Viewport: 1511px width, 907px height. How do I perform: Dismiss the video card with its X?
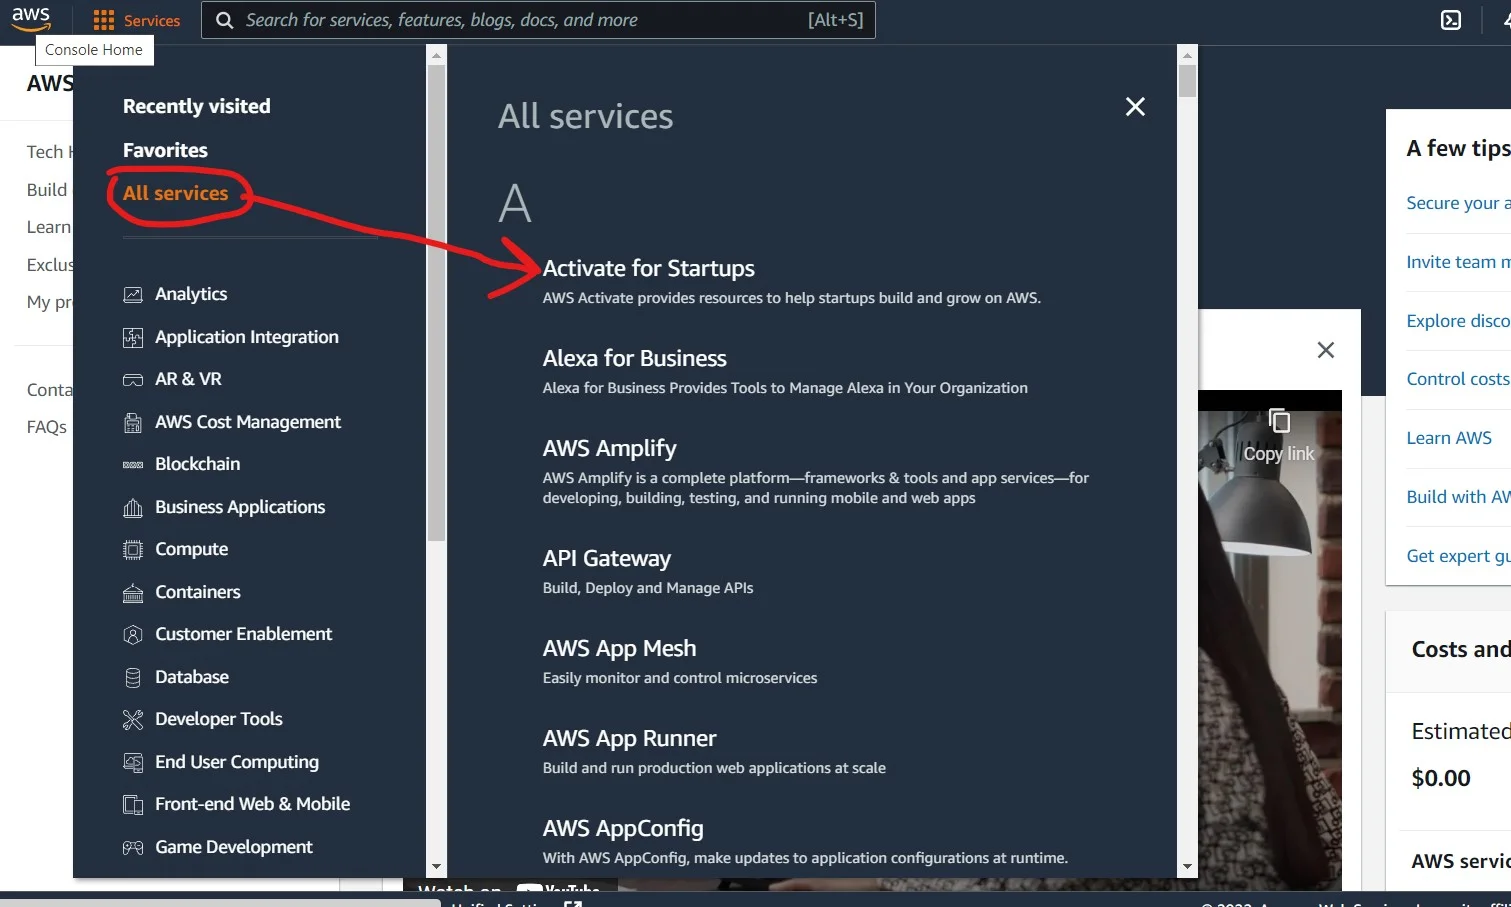pyautogui.click(x=1326, y=350)
